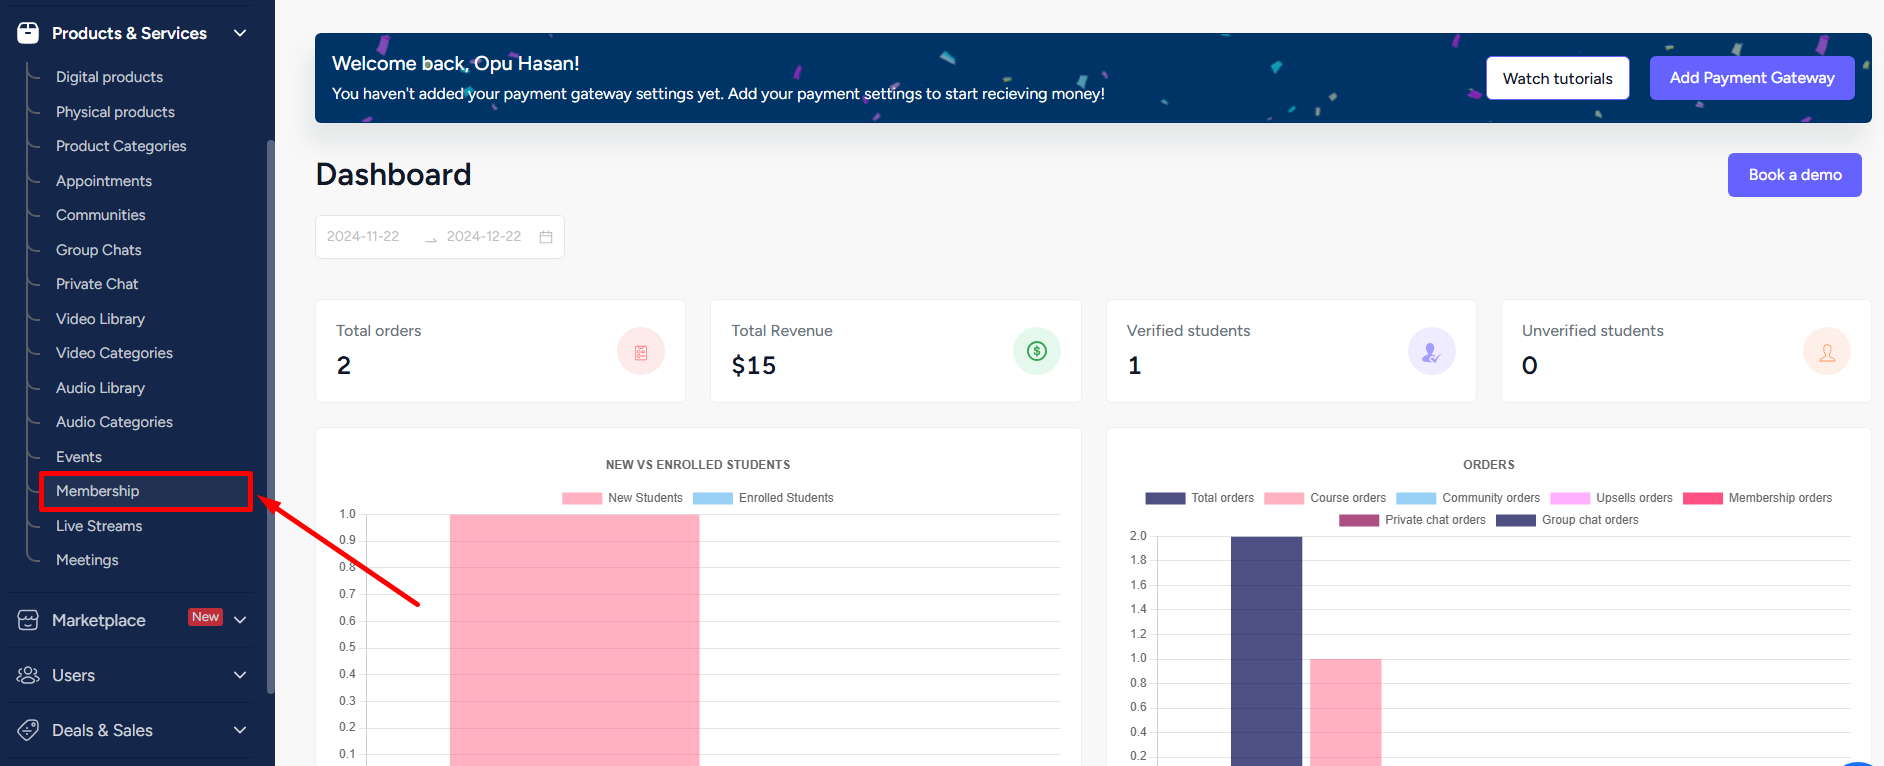Open Private Chat menu item
Screen dimensions: 1884x766
(97, 284)
